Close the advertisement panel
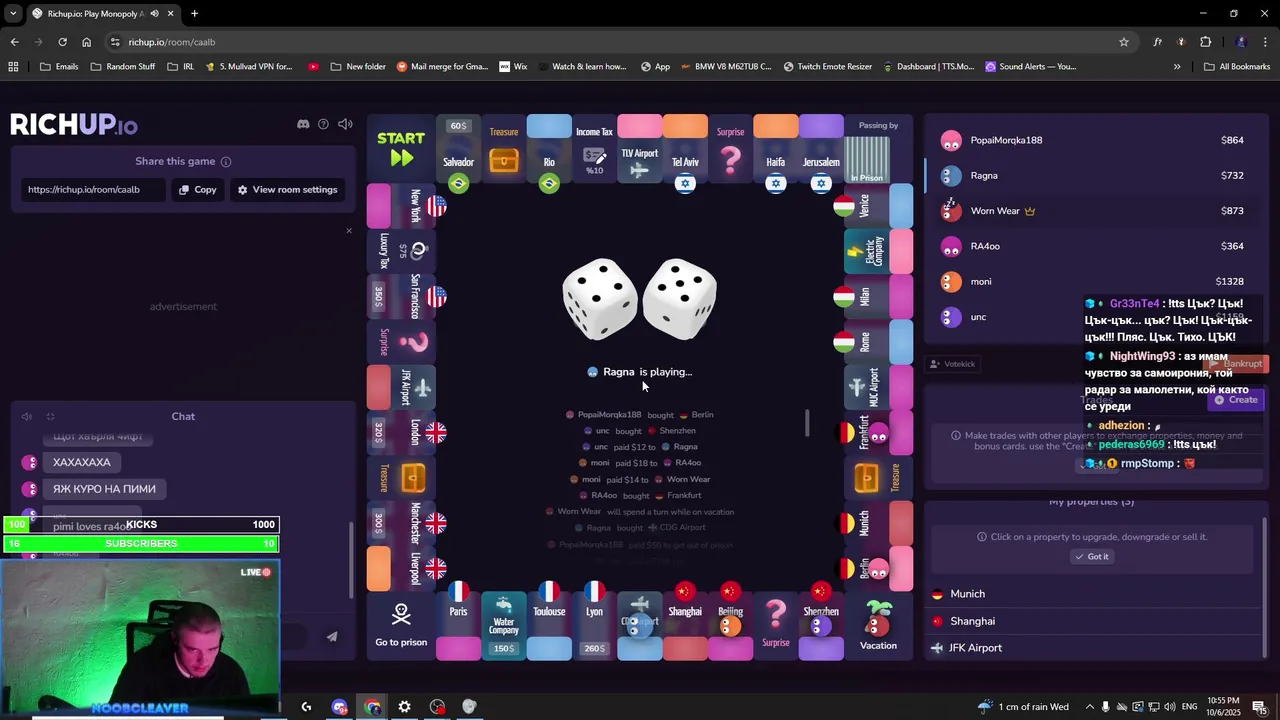Screen dimensions: 1280x720 pyautogui.click(x=349, y=231)
